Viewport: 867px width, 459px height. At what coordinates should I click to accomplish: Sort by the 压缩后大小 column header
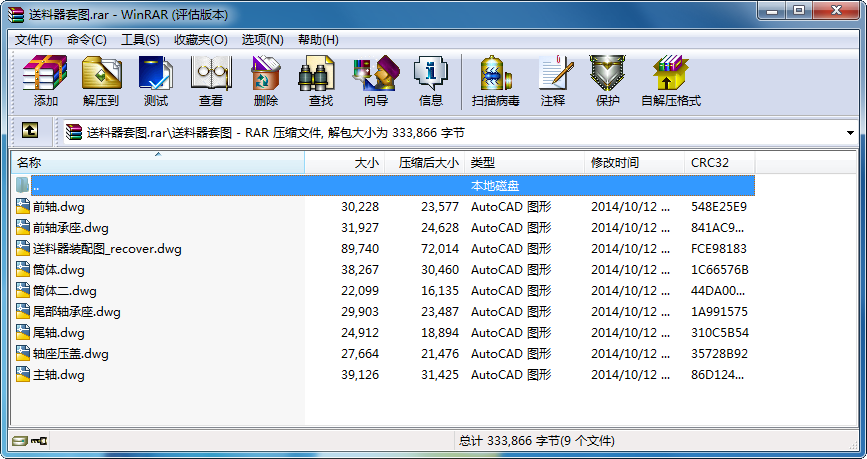point(425,163)
